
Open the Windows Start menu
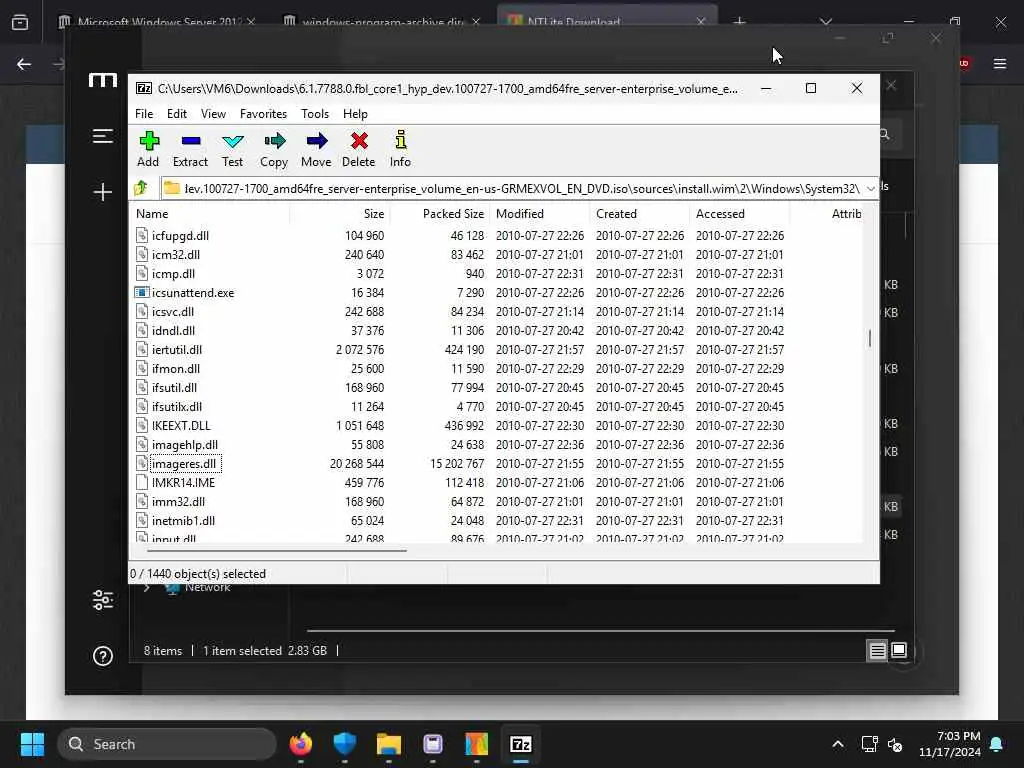pyautogui.click(x=32, y=744)
